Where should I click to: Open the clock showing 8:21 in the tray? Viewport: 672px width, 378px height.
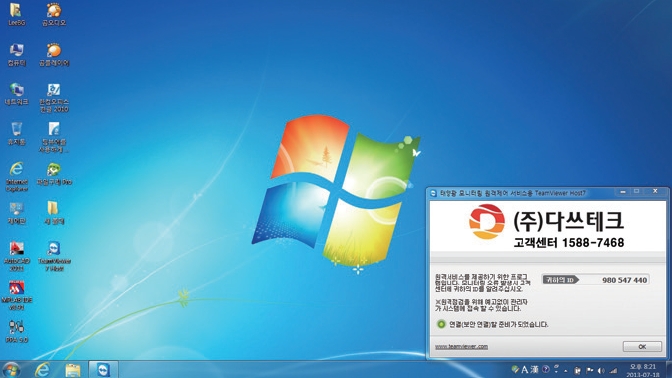(643, 370)
